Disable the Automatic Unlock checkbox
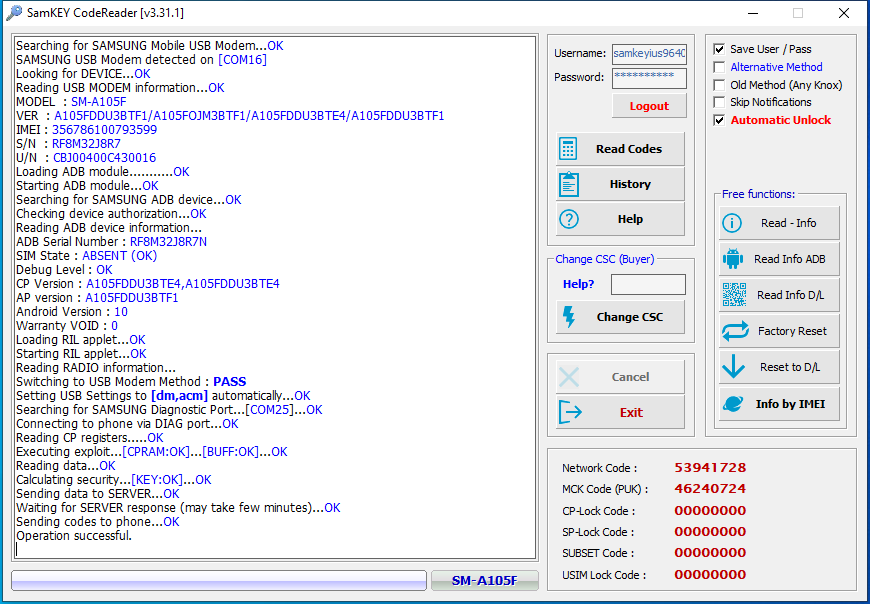Image resolution: width=870 pixels, height=604 pixels. [719, 120]
